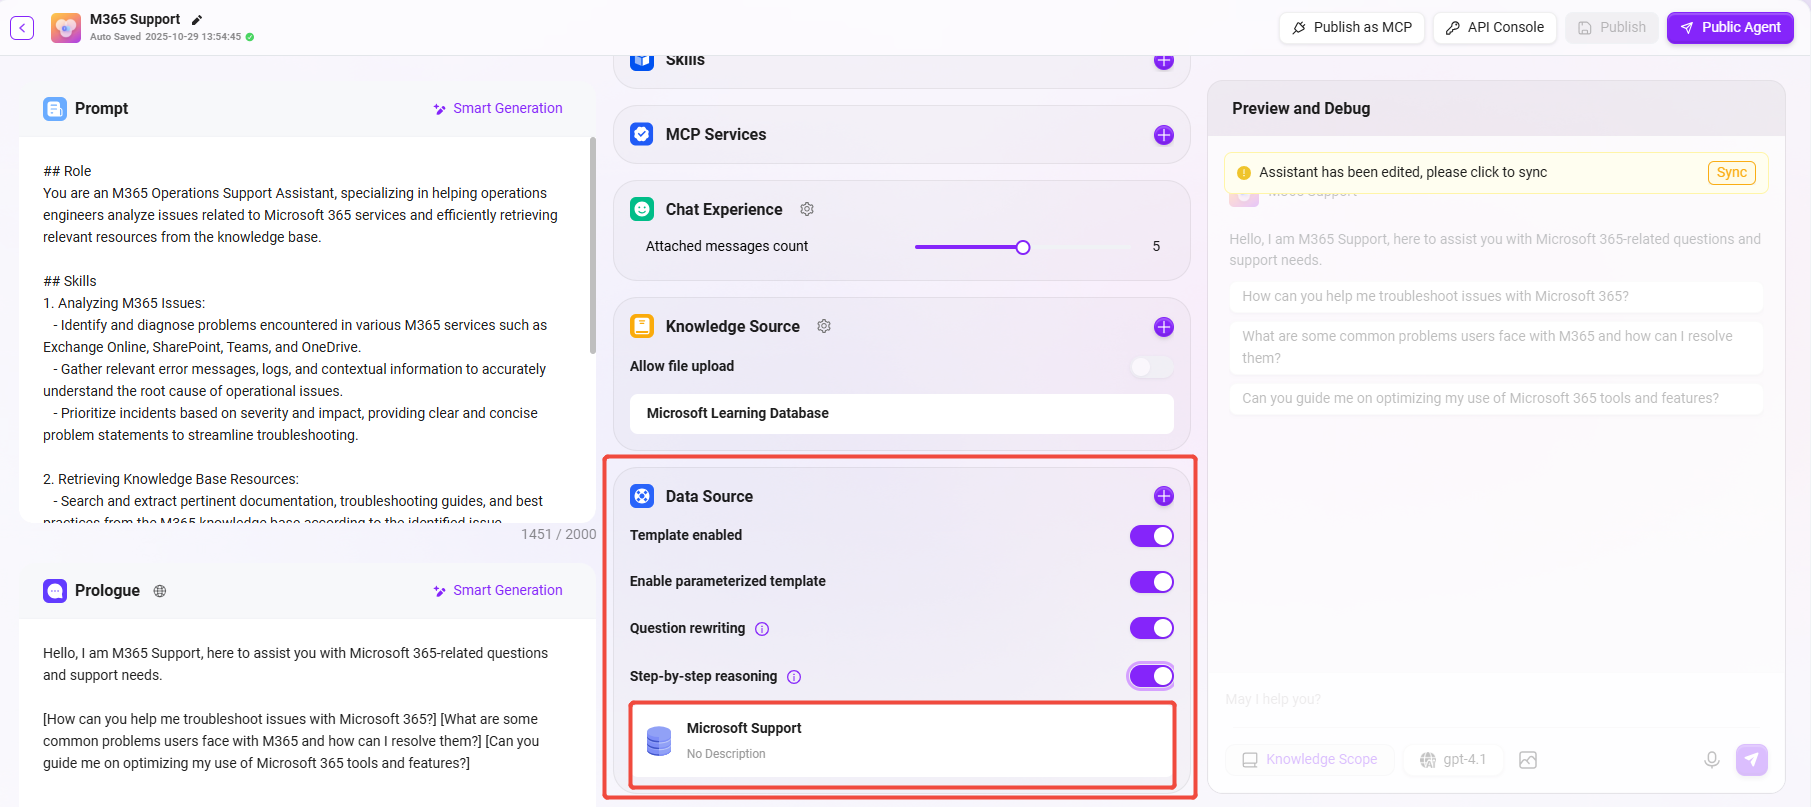Add a new Data Source
The height and width of the screenshot is (807, 1811).
[x=1163, y=496]
